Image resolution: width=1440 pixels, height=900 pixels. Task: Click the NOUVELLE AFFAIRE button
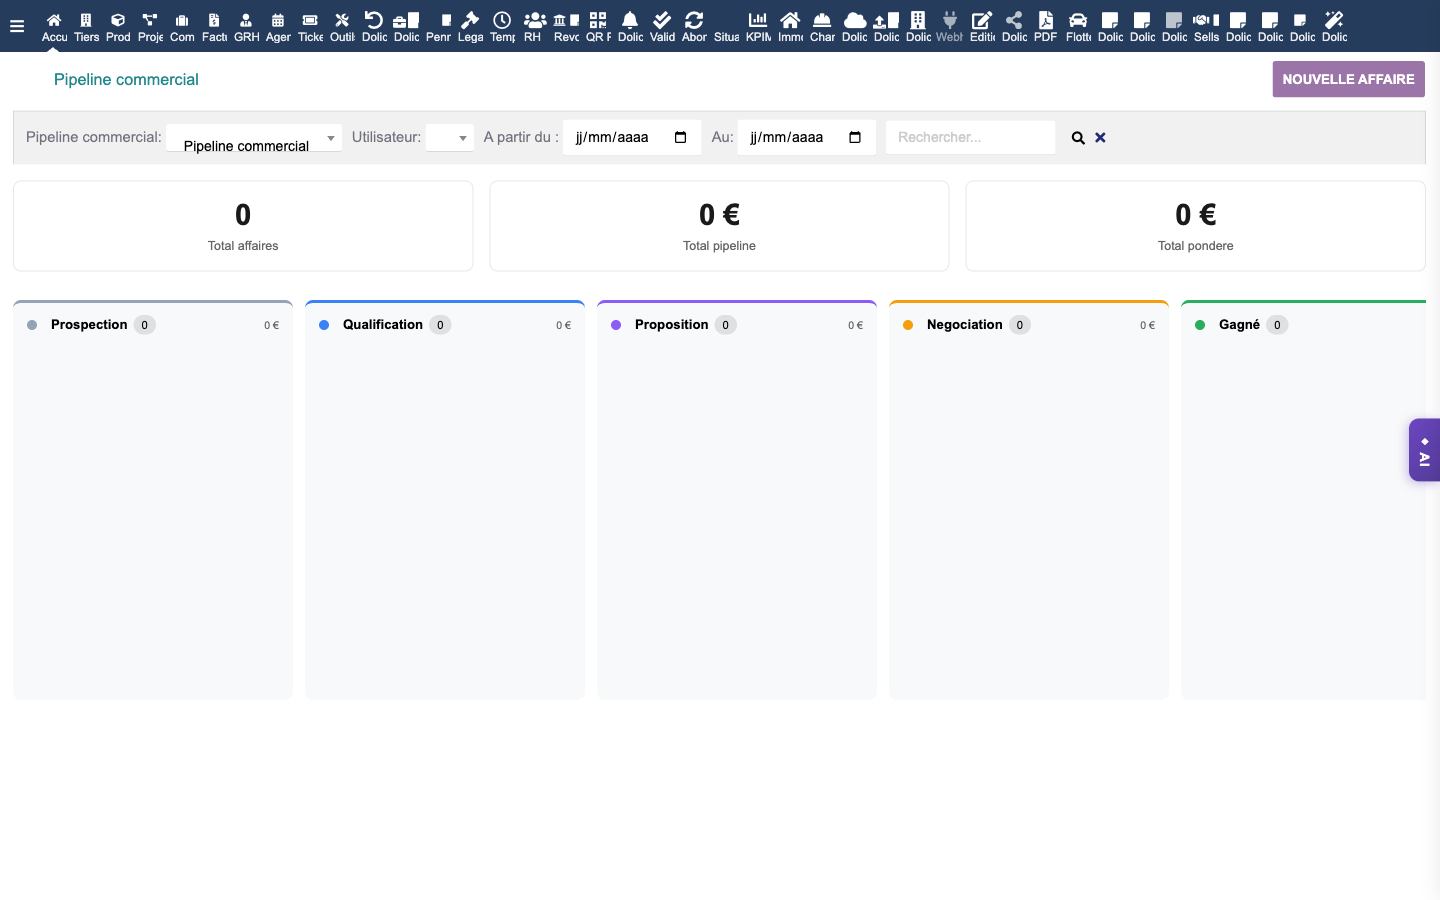pos(1348,79)
